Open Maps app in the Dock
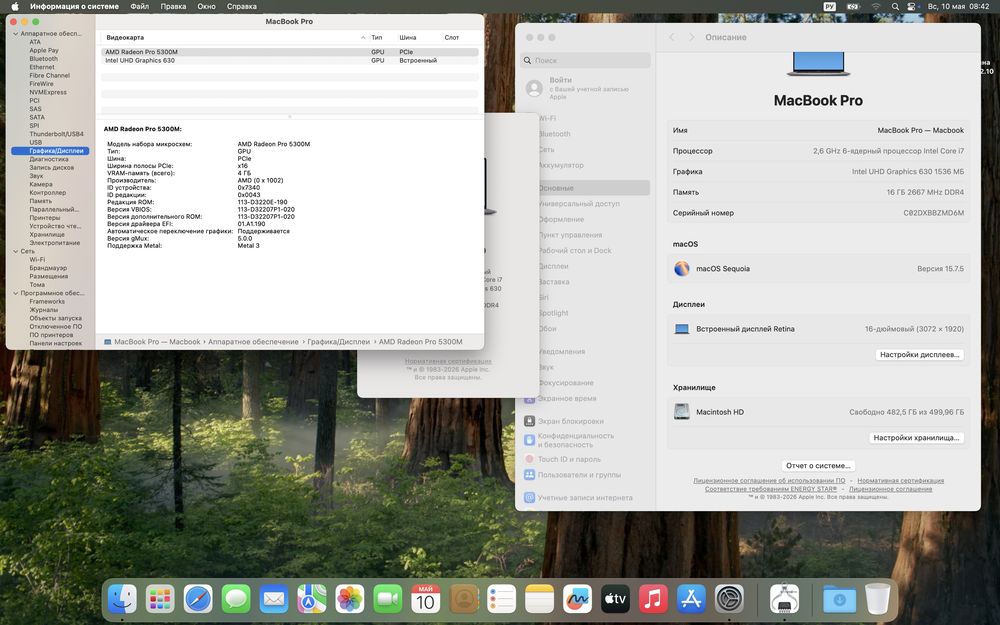Viewport: 1000px width, 625px height. (x=312, y=599)
